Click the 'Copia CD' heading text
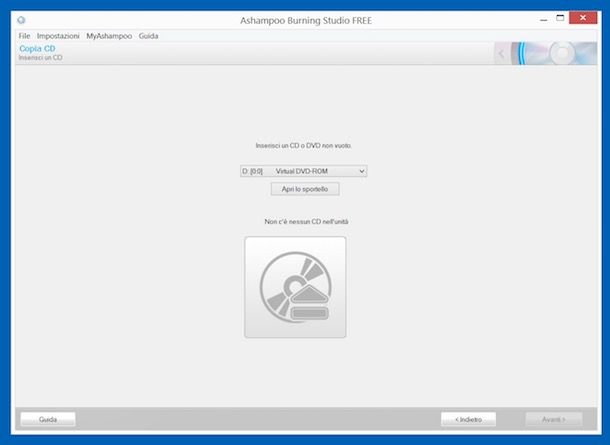The height and width of the screenshot is (445, 610). point(37,49)
